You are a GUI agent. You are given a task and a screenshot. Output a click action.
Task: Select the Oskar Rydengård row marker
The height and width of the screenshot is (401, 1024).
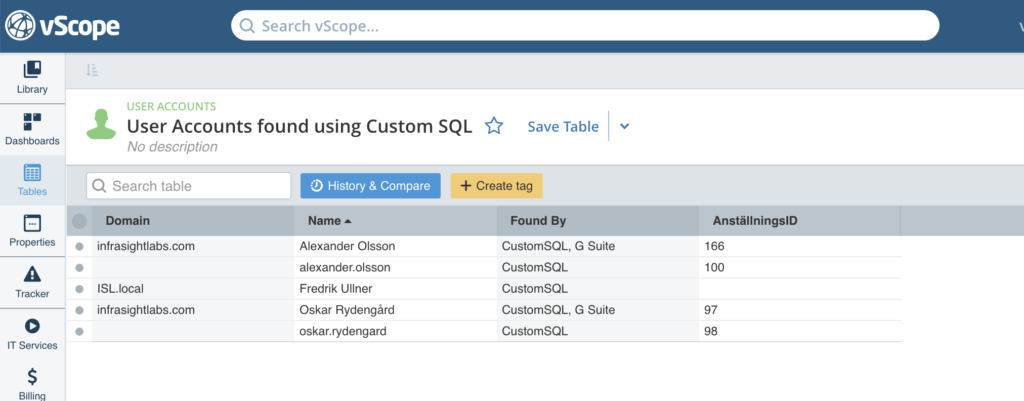[80, 310]
